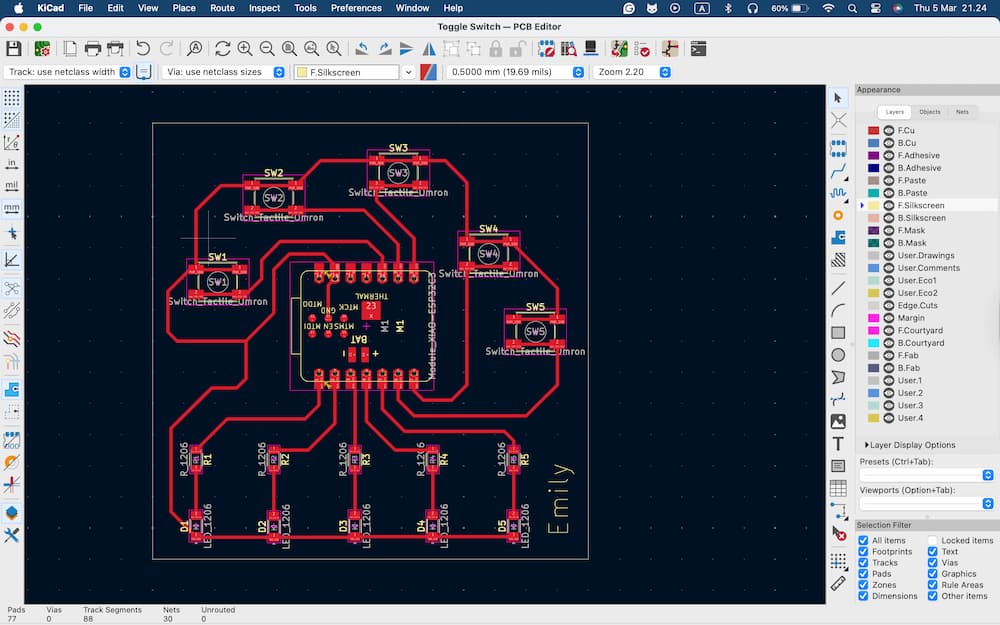Enable the Locked items checkbox
The height and width of the screenshot is (625, 1000).
pyautogui.click(x=933, y=541)
